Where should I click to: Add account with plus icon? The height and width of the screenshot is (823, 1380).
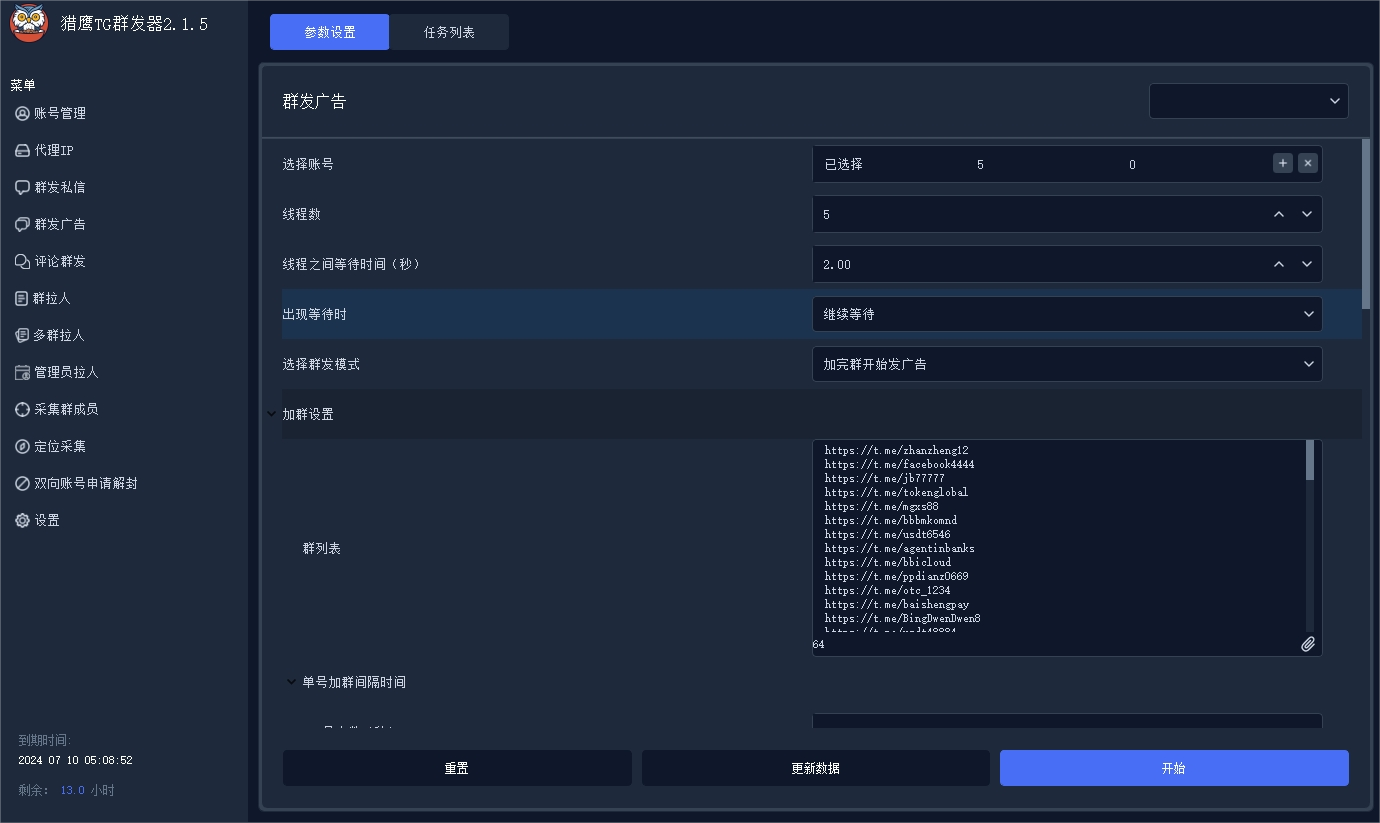click(x=1283, y=163)
